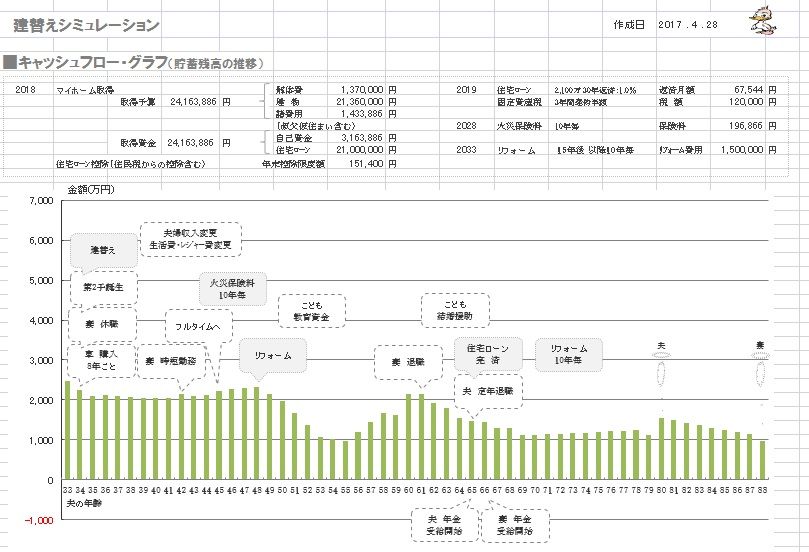809x552 pixels.
Task: Click the duck mascot image beside the date
Action: pos(763,21)
